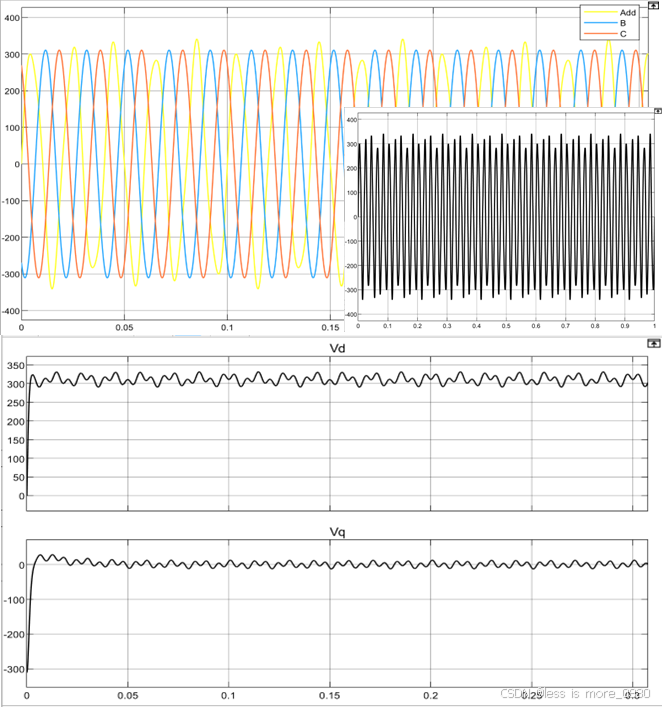This screenshot has height=707, width=662.
Task: Click the 'Vd' plot title
Action: click(x=337, y=349)
